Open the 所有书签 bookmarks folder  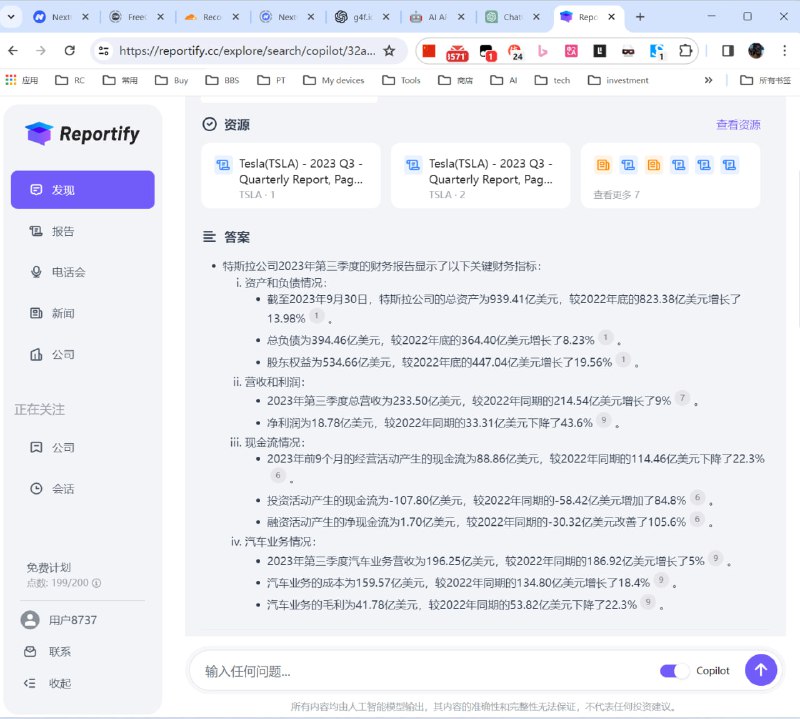(765, 80)
